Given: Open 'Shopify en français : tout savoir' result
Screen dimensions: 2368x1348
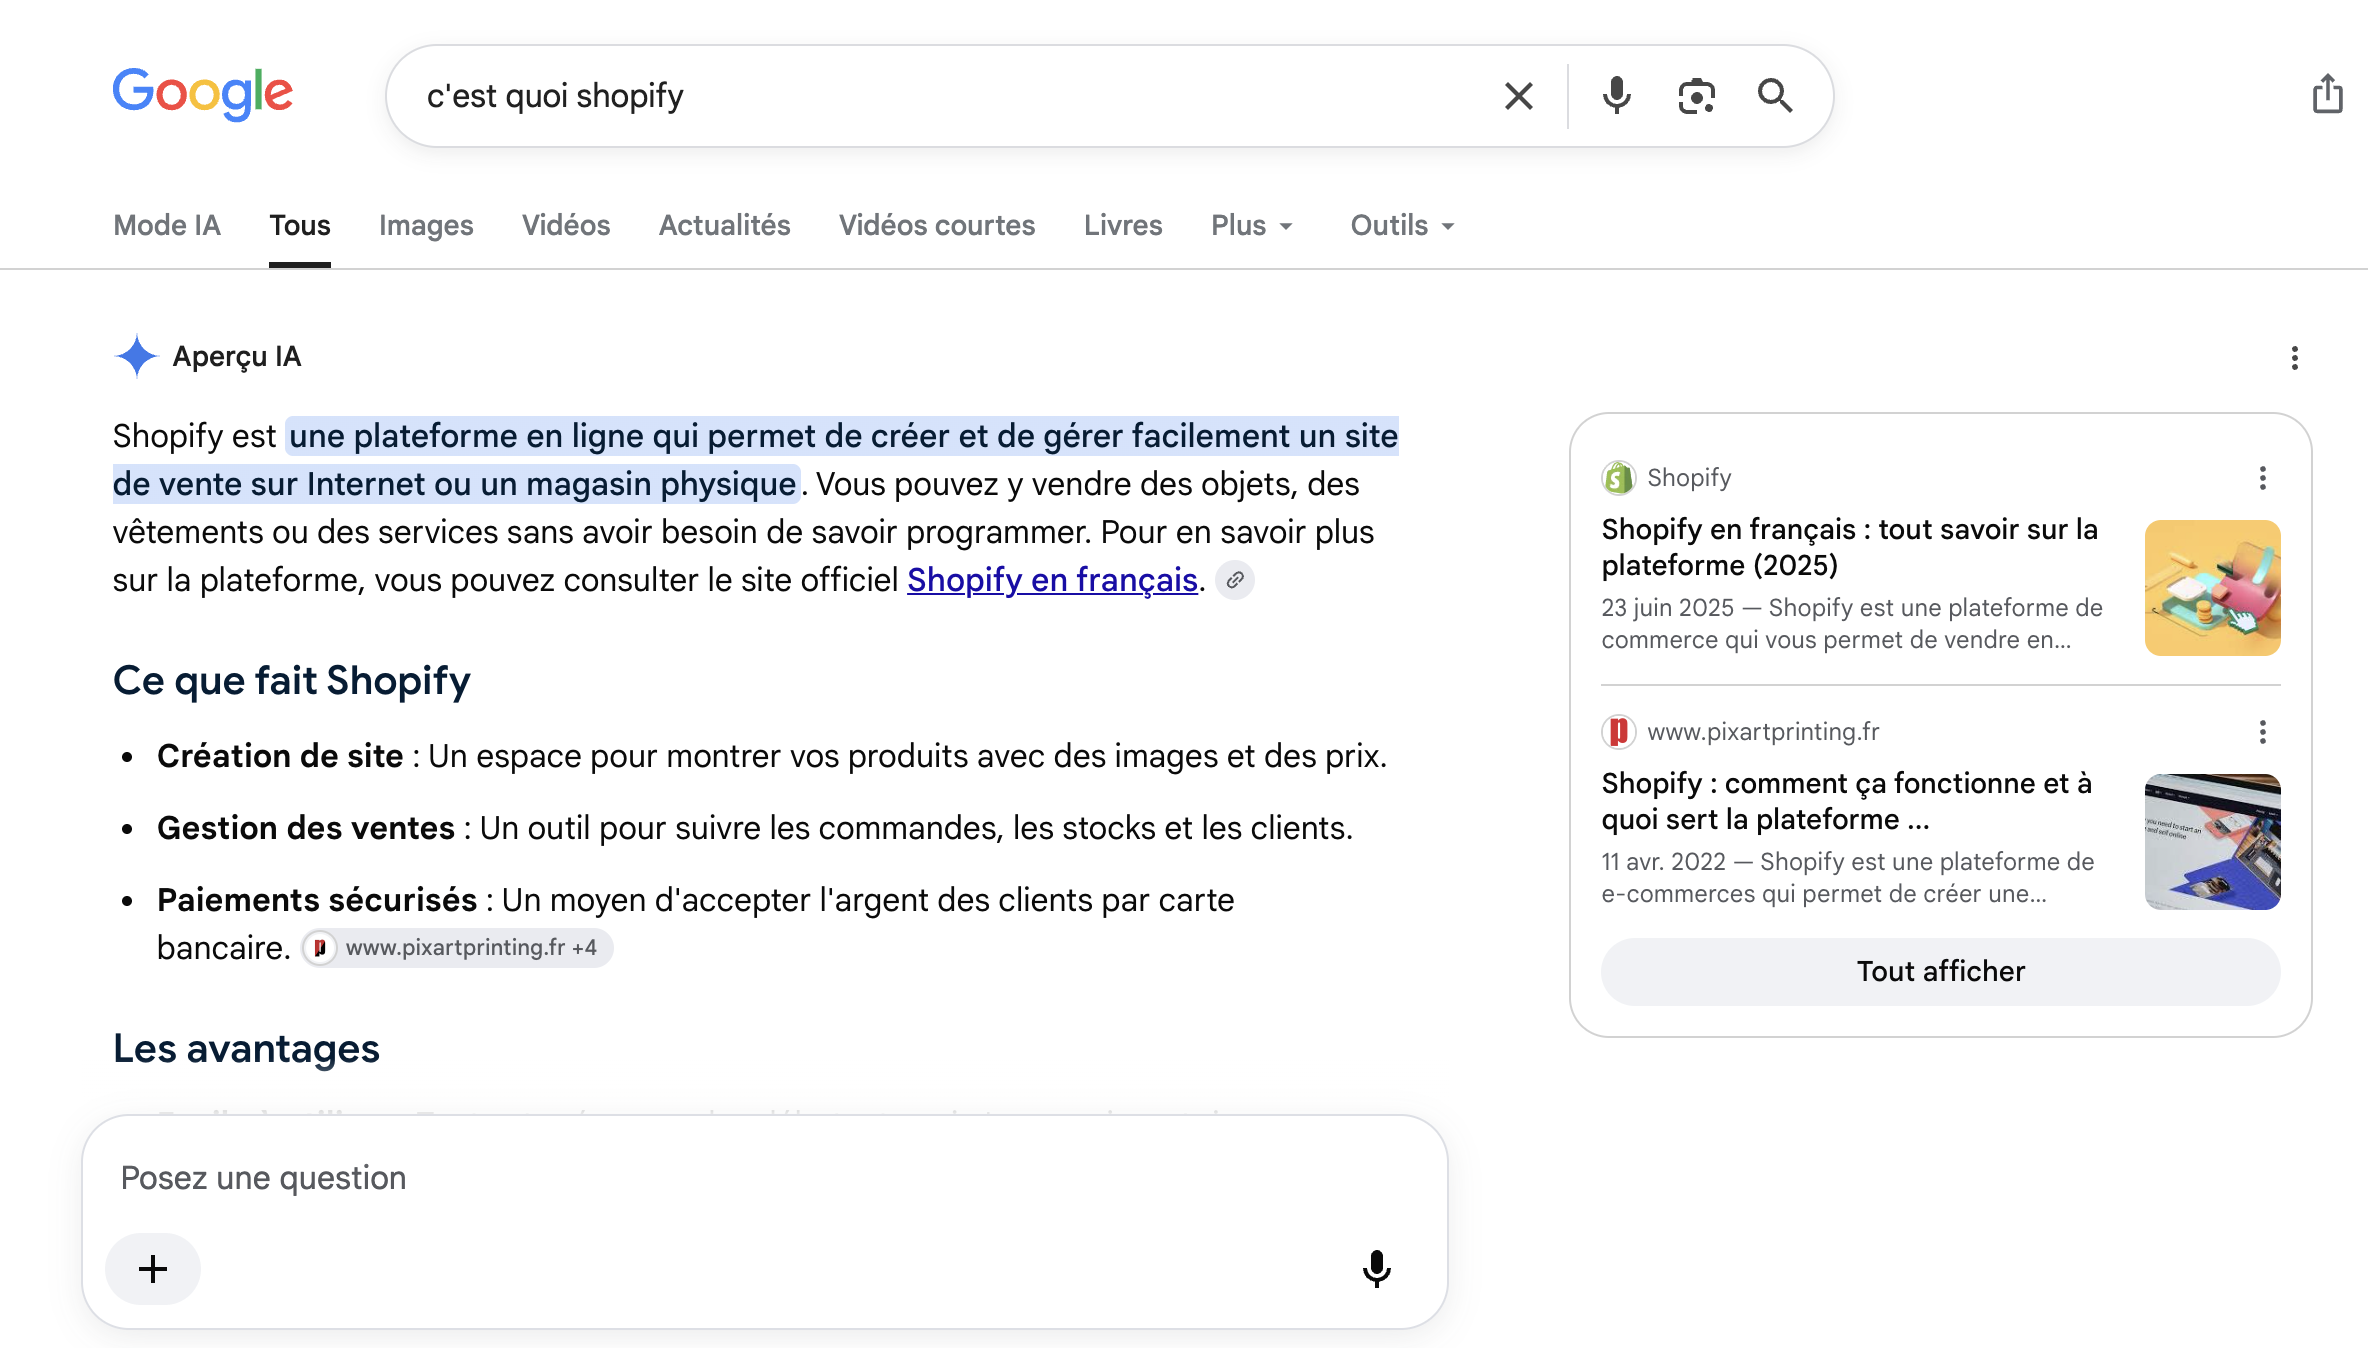Looking at the screenshot, I should [x=1849, y=547].
